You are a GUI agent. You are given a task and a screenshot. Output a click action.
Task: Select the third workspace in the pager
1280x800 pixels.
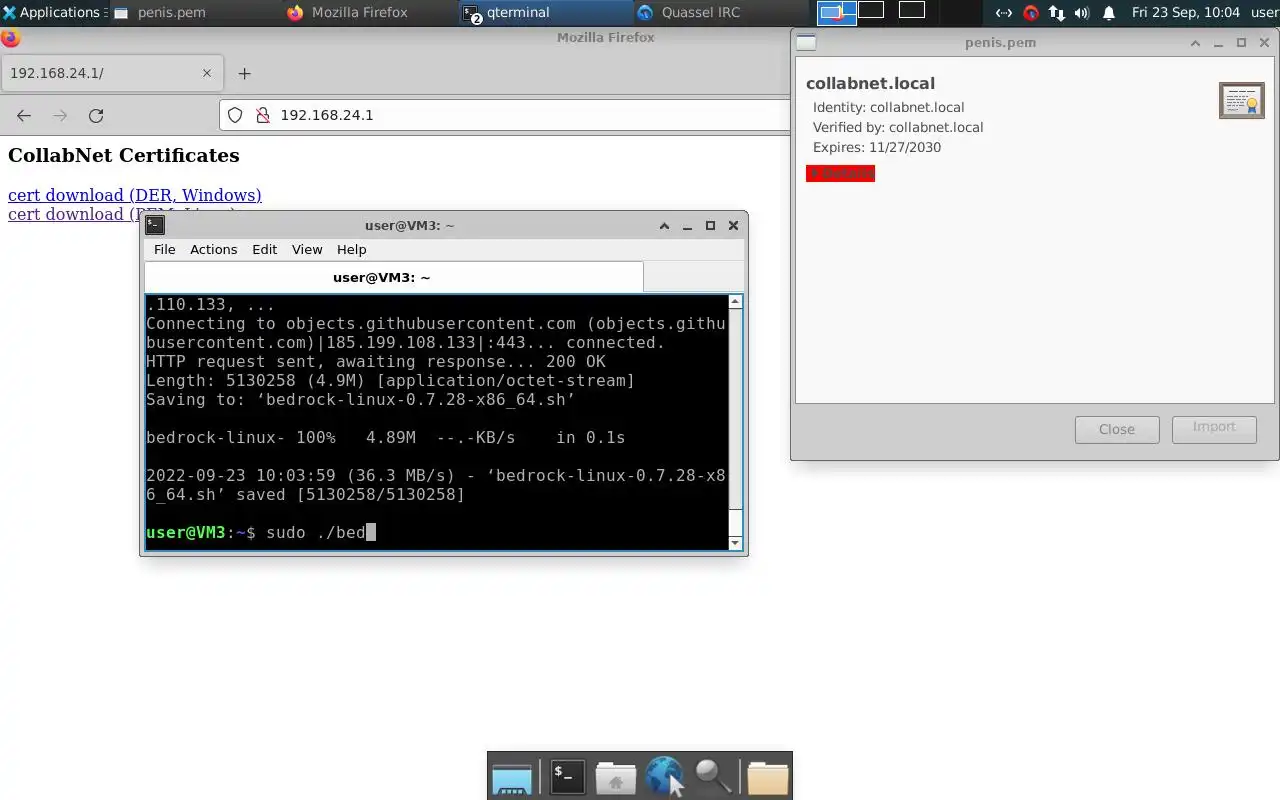pyautogui.click(x=911, y=10)
